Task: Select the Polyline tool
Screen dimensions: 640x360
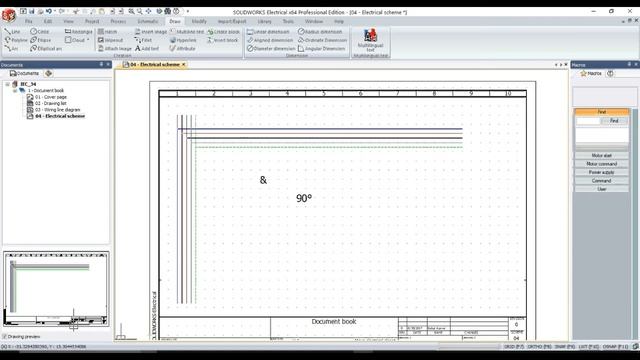Action: coord(16,40)
